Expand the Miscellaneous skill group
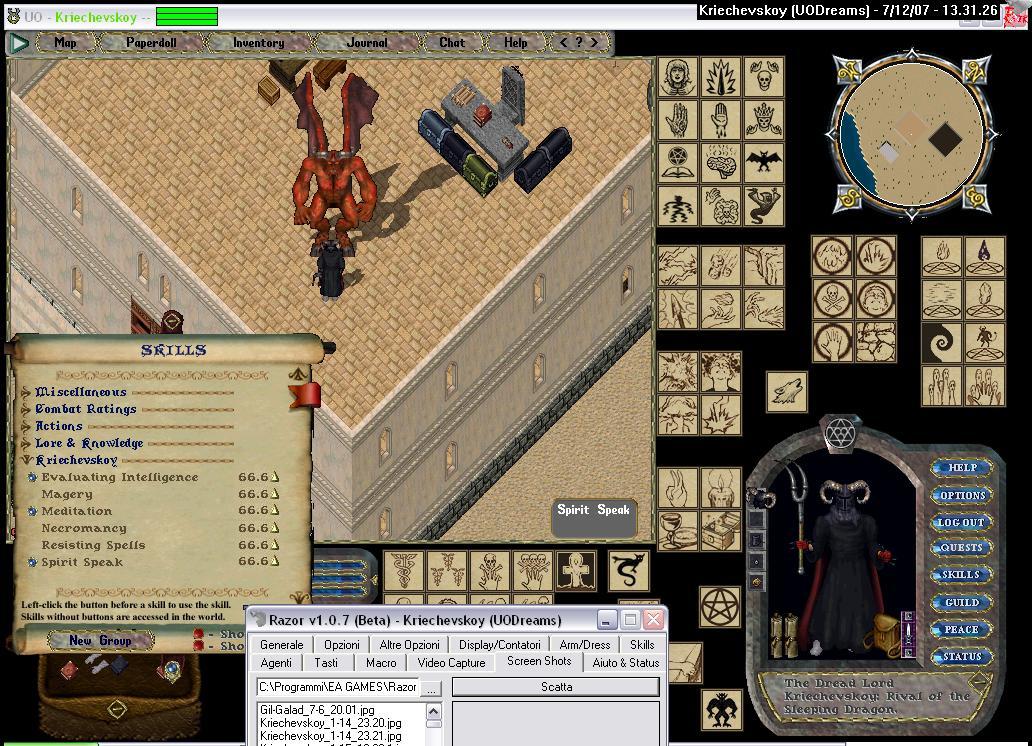 [26, 392]
